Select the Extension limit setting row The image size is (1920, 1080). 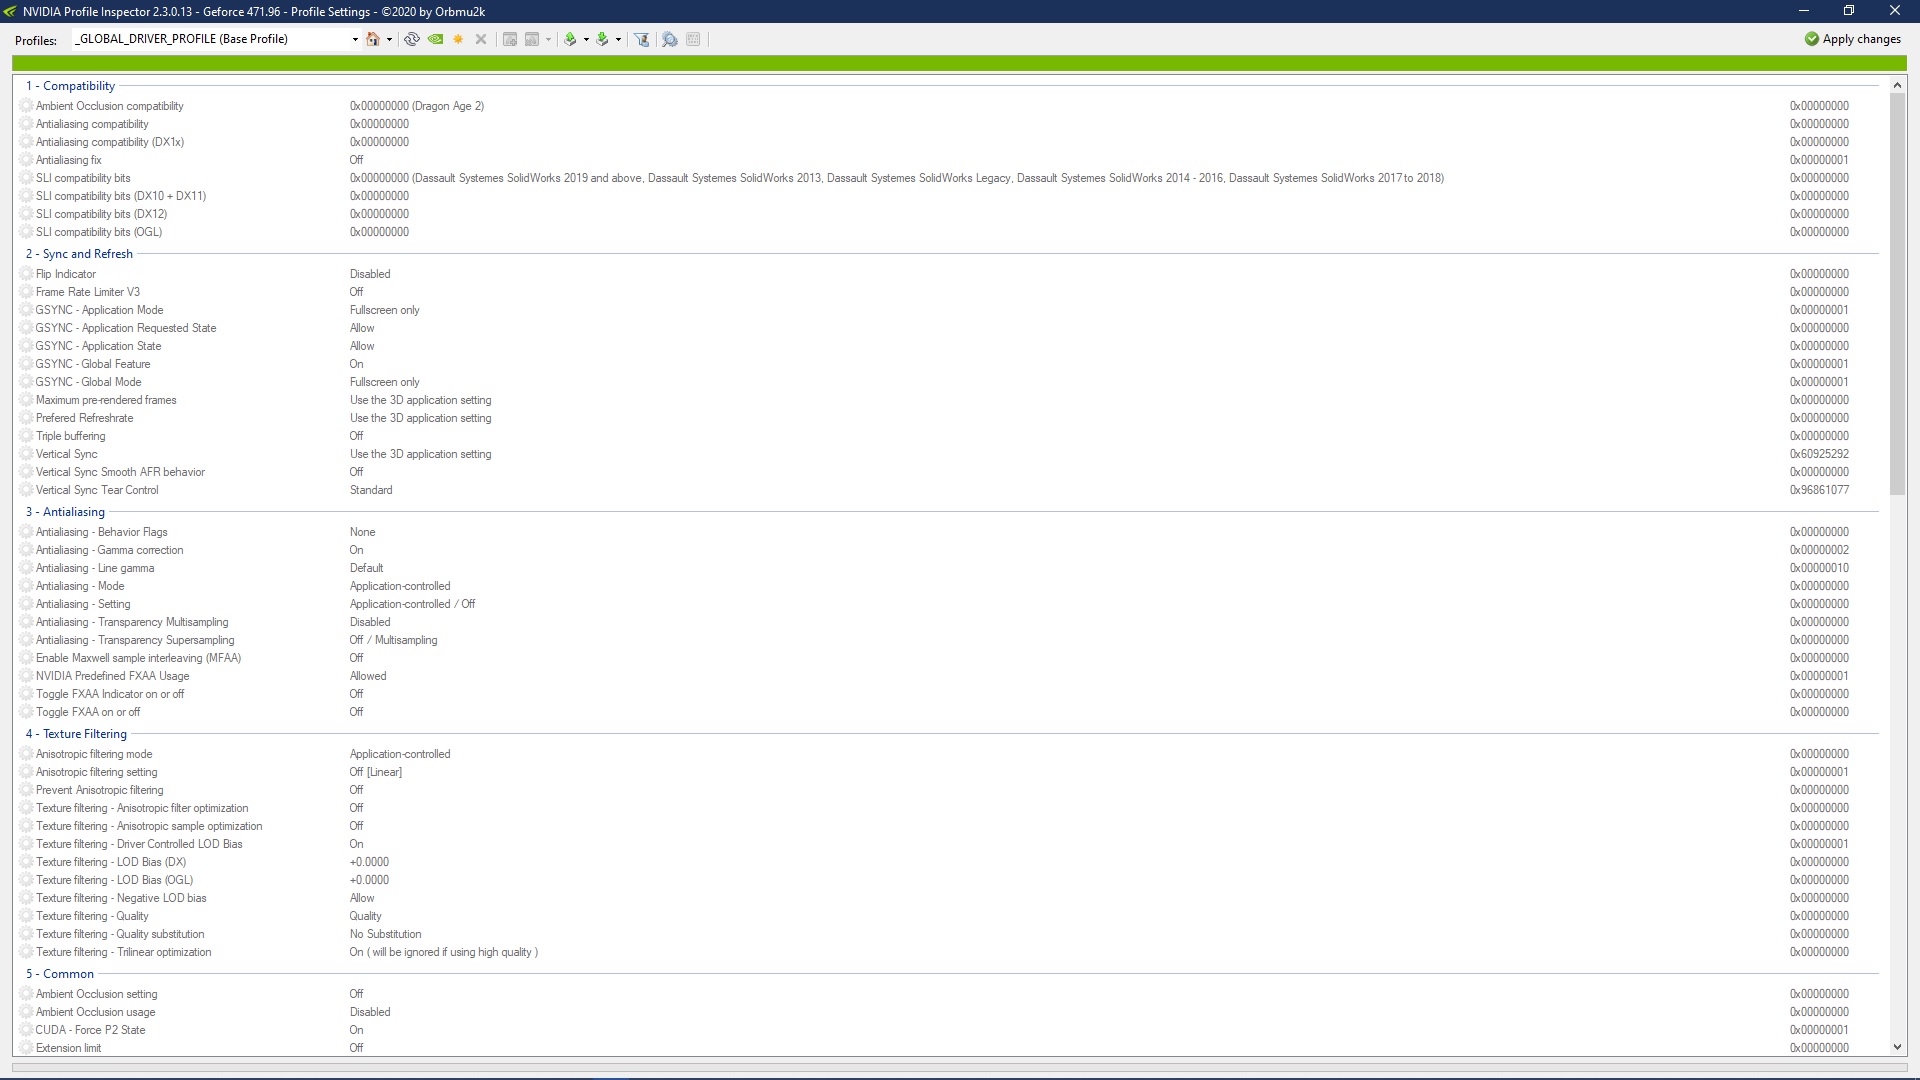[x=948, y=1048]
